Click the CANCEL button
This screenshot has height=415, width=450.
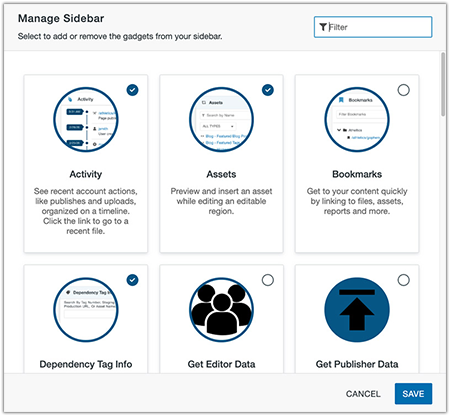click(363, 394)
